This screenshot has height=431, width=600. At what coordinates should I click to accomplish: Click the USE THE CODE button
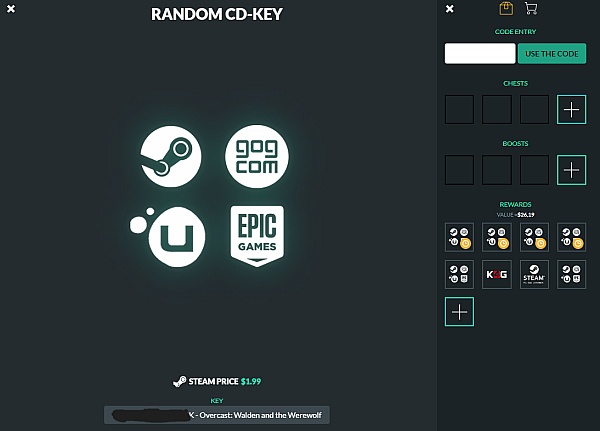click(x=552, y=54)
